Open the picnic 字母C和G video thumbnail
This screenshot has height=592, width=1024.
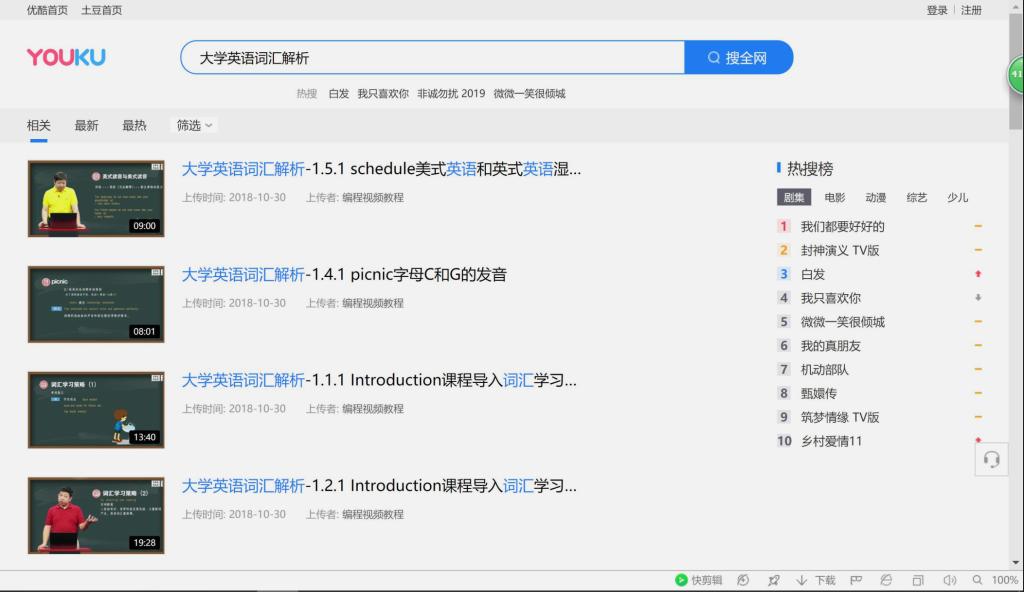[x=96, y=304]
